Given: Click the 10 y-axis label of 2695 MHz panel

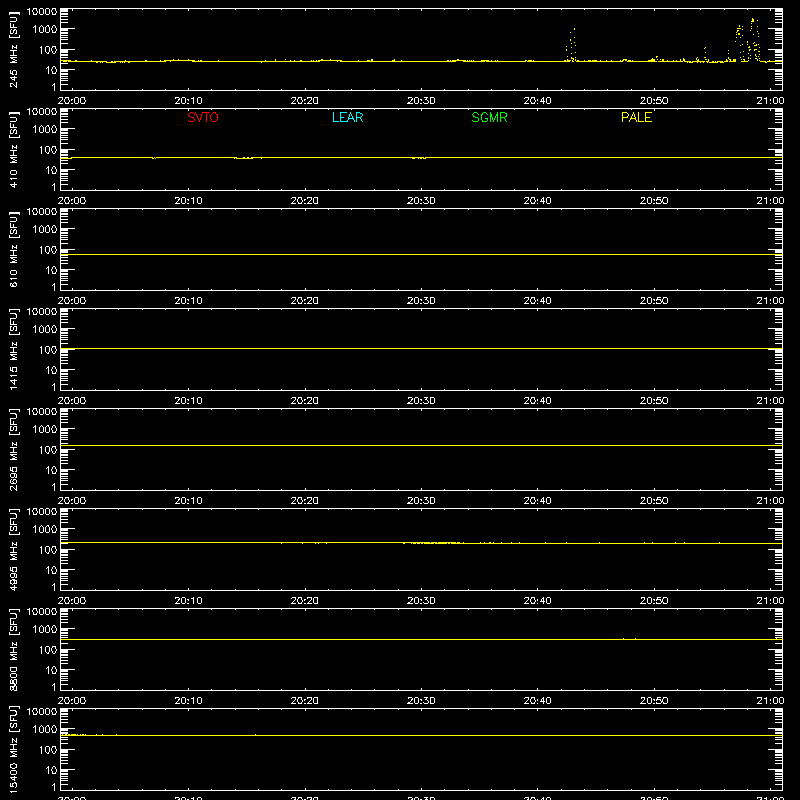Looking at the screenshot, I should (51, 470).
